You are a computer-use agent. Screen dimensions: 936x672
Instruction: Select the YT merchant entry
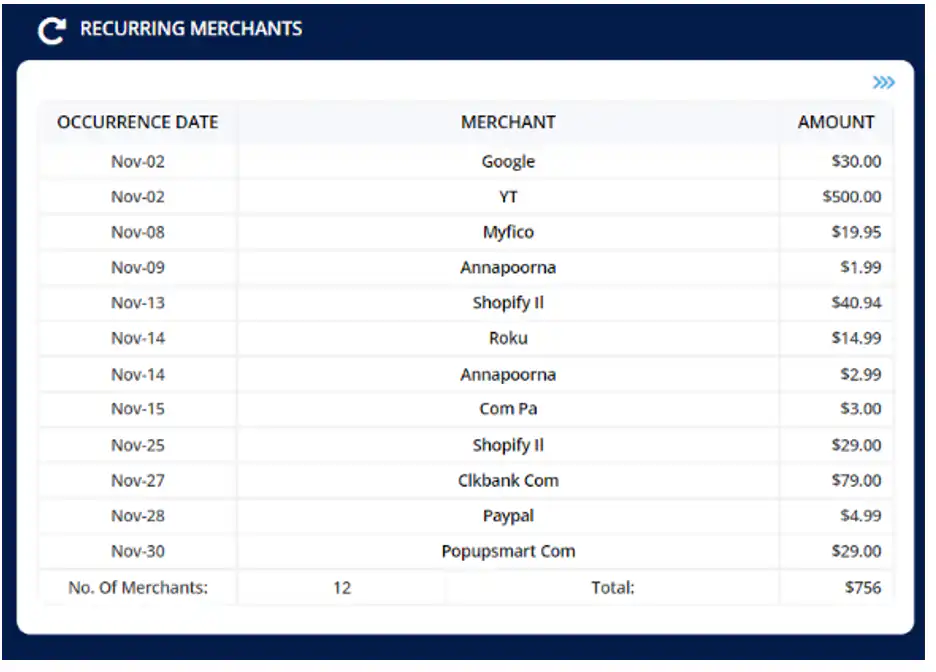508,197
